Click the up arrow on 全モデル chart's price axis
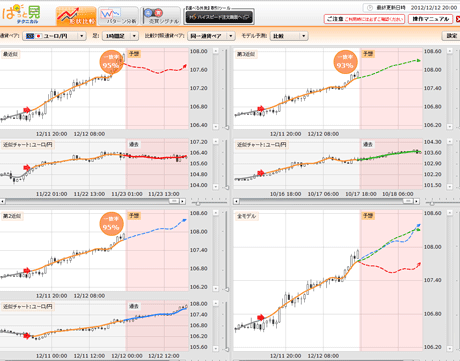The height and width of the screenshot is (361, 460). point(450,213)
